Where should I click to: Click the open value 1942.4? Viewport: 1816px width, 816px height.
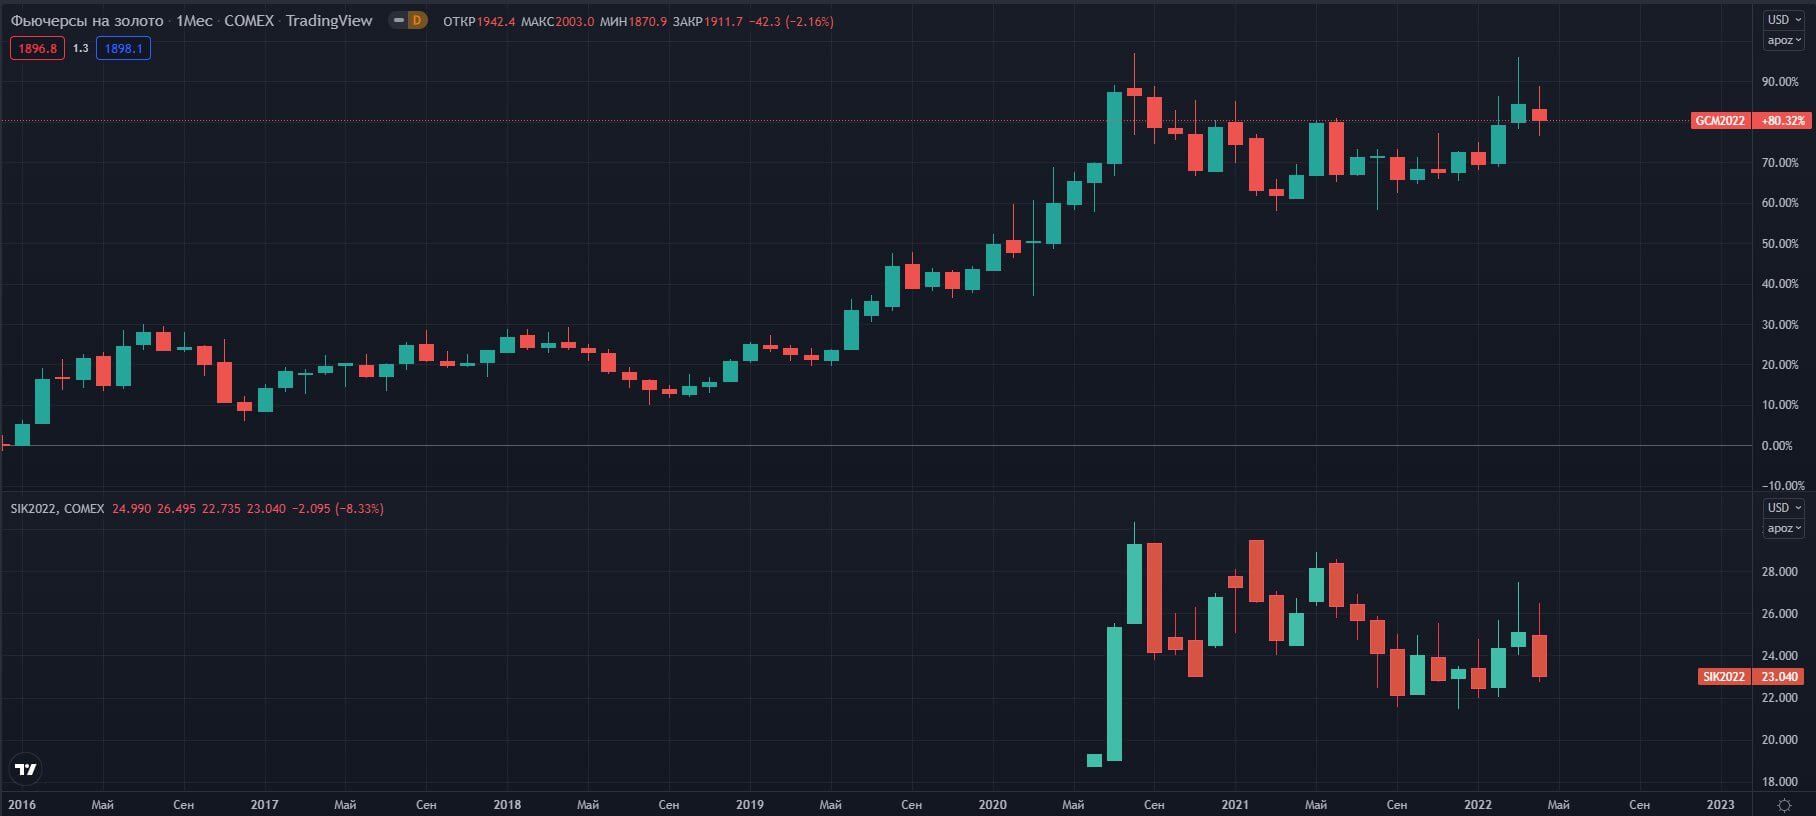[496, 21]
